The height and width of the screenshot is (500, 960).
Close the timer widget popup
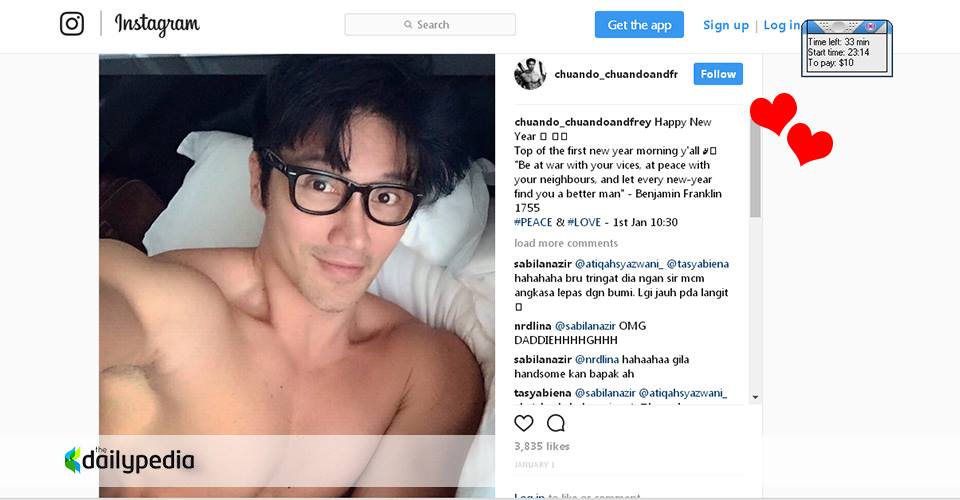pyautogui.click(x=871, y=26)
